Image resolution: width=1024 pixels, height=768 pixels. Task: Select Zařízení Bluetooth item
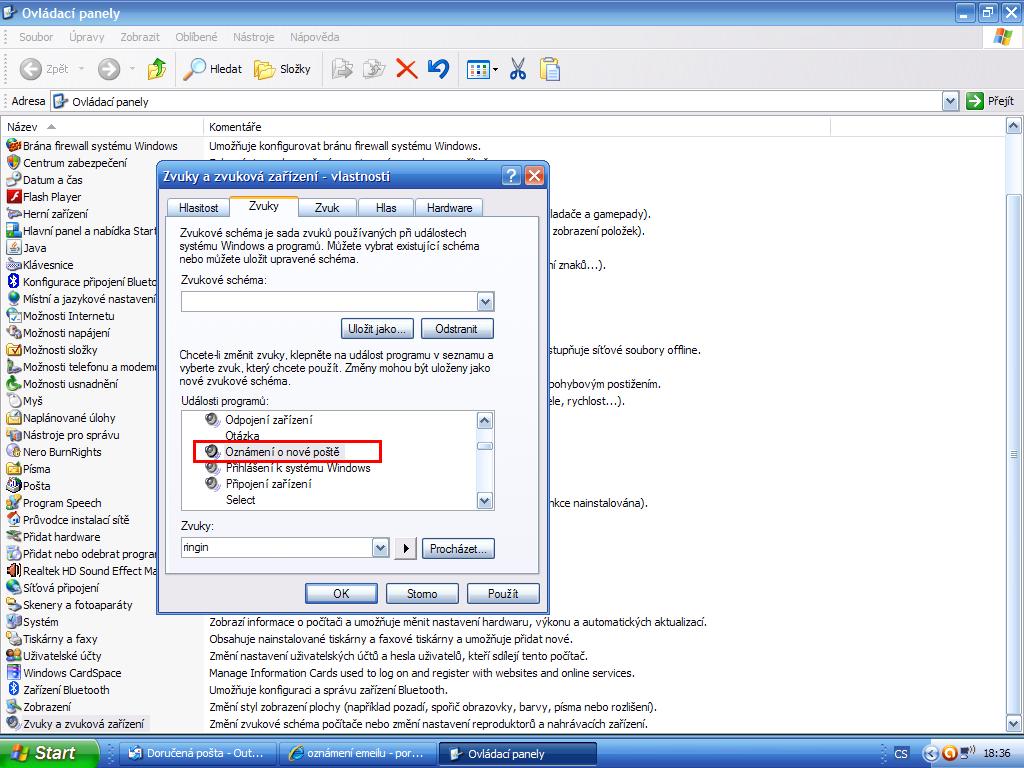59,690
